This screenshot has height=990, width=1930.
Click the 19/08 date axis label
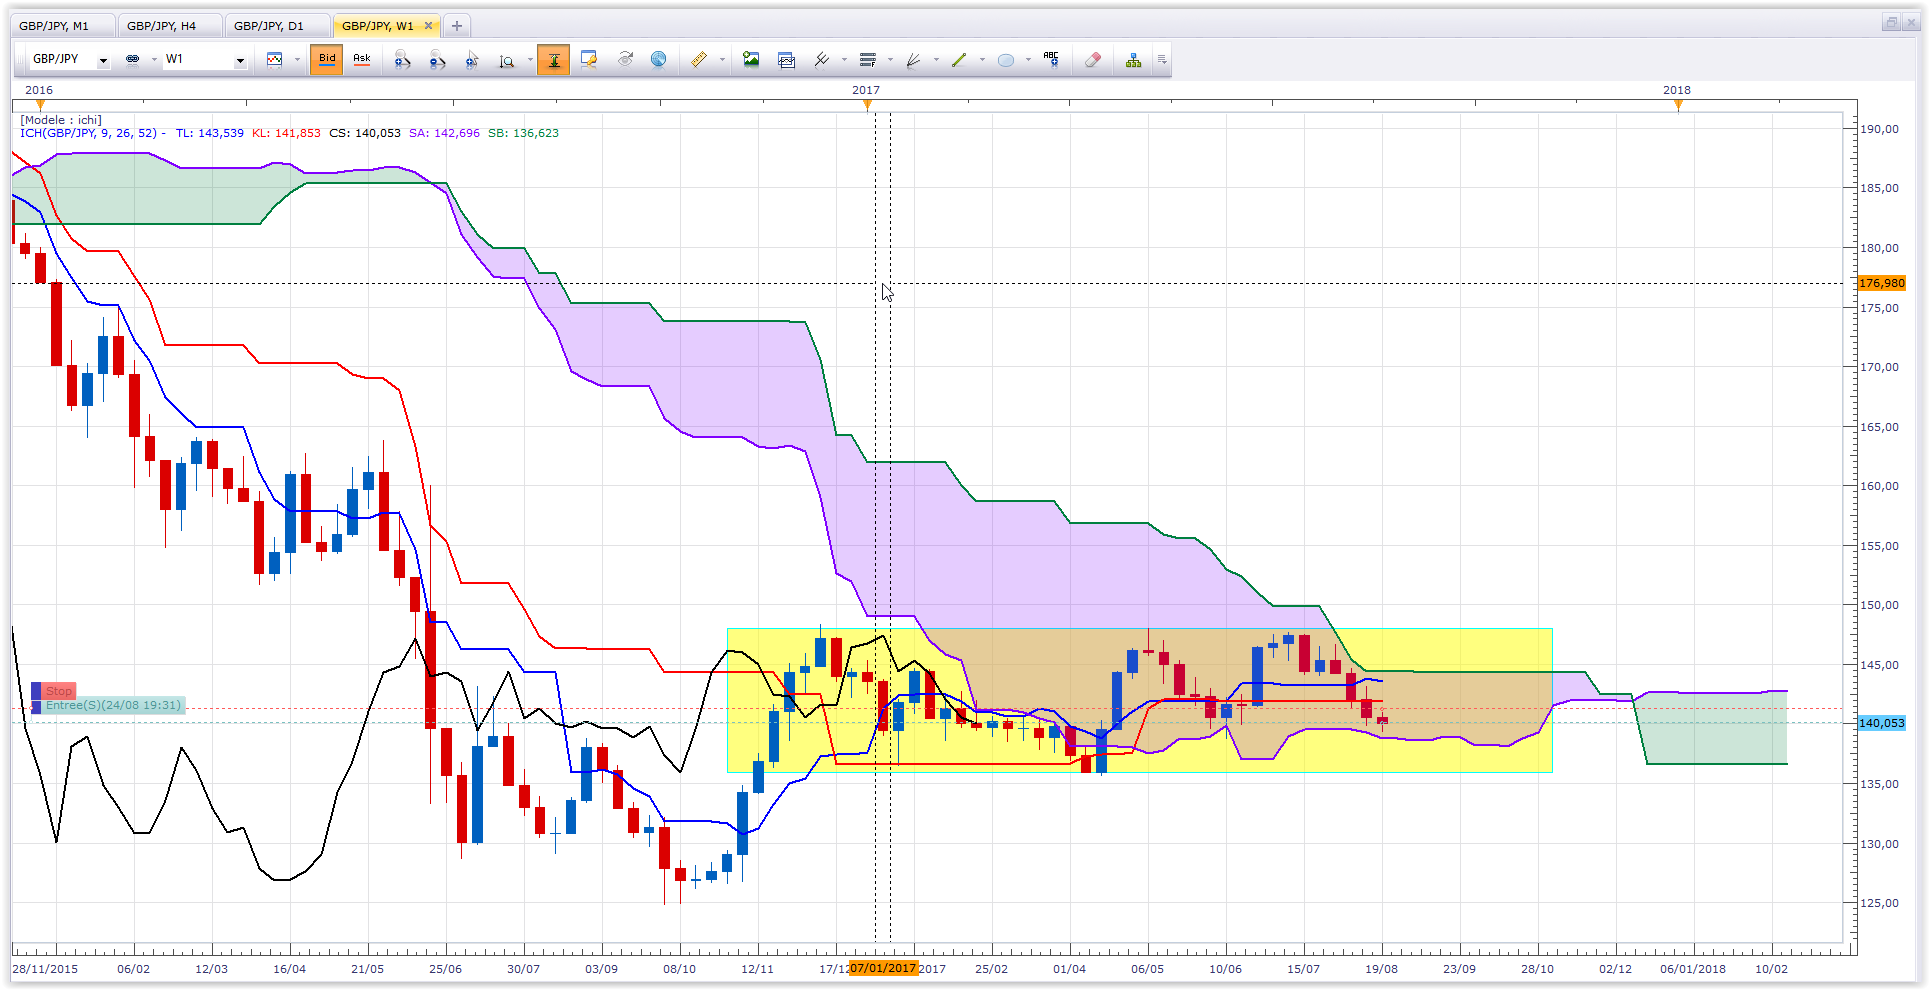coord(1381,969)
